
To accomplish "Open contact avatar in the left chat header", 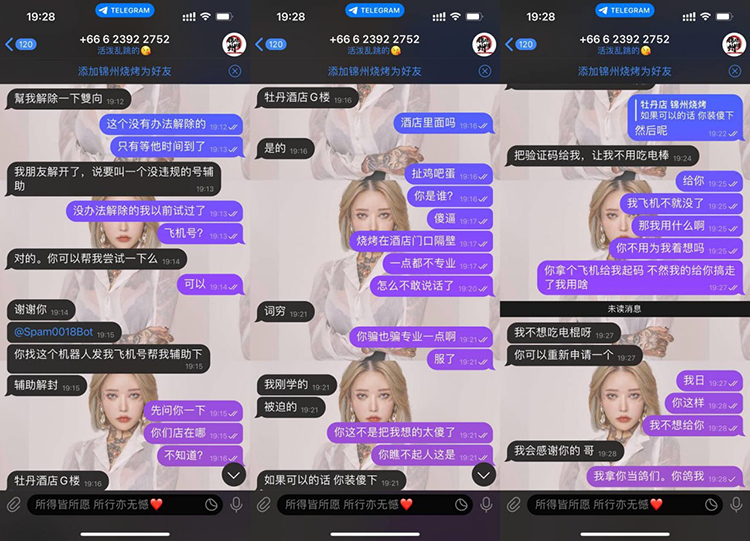I will (x=233, y=45).
